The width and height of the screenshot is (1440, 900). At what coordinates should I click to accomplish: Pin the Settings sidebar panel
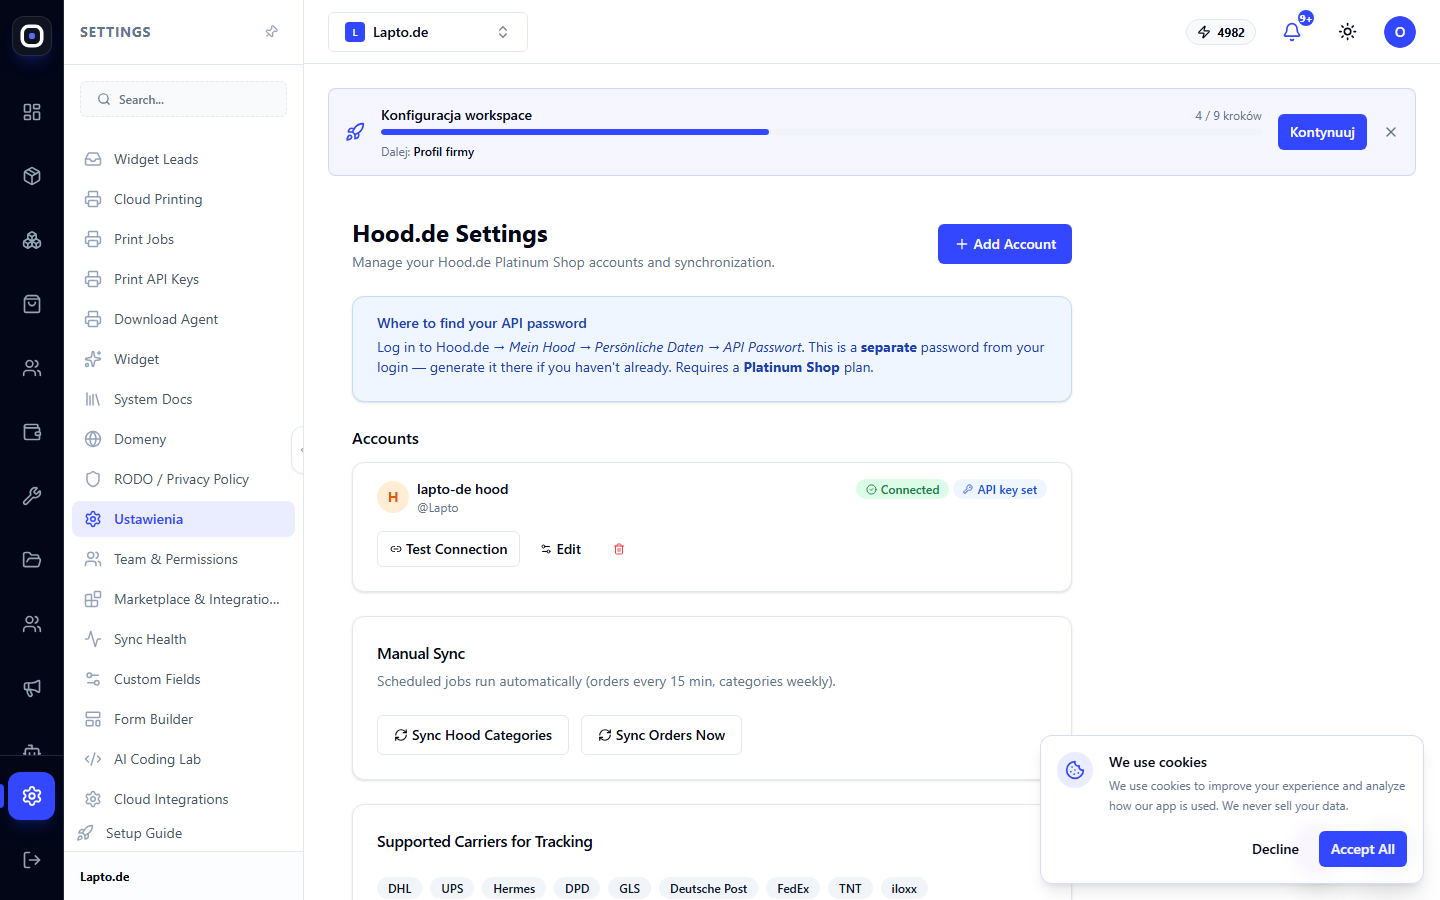tap(271, 32)
